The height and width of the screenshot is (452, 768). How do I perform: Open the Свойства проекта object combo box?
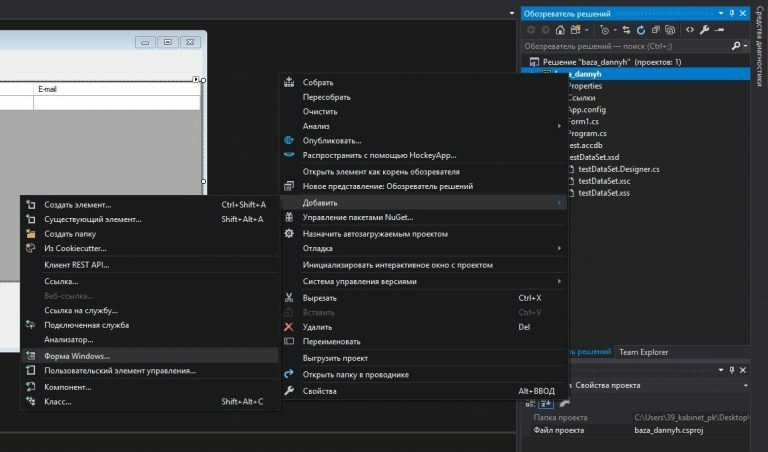(x=660, y=385)
